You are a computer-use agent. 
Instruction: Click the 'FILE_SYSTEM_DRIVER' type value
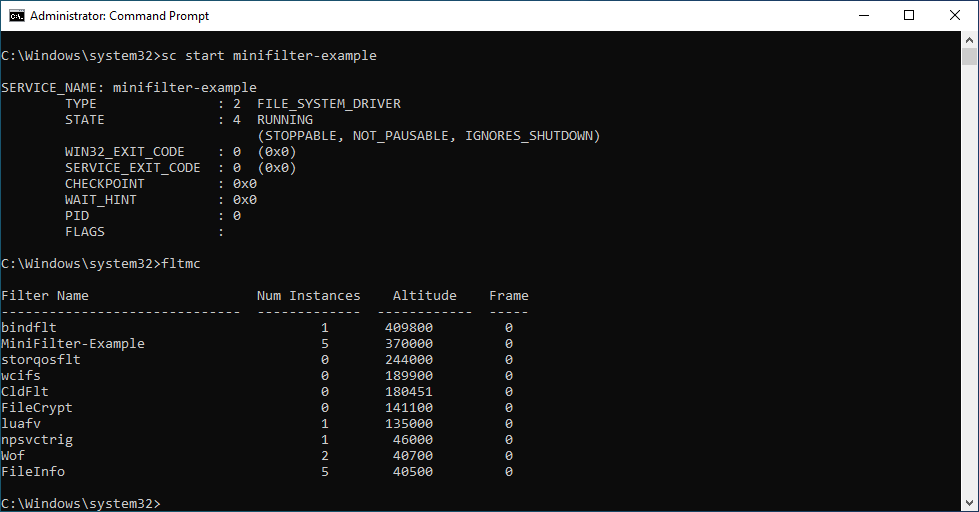pos(329,104)
